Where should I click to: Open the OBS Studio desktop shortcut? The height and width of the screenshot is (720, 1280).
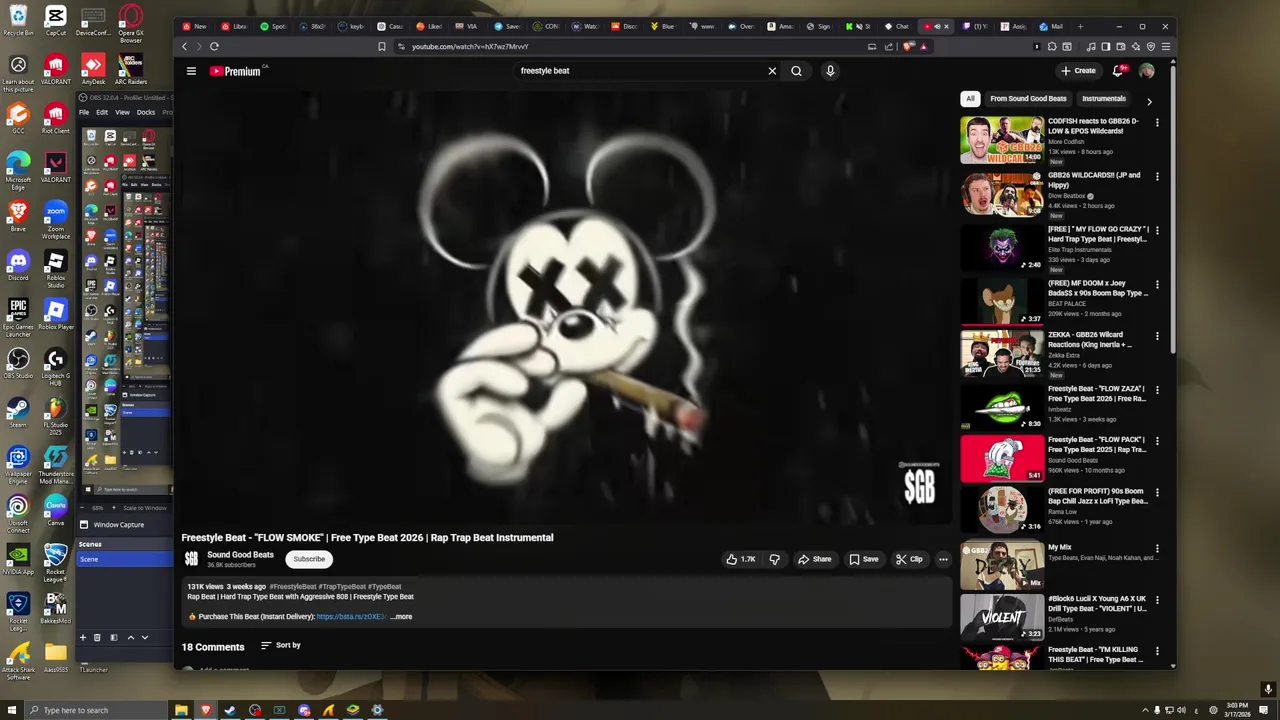click(18, 363)
